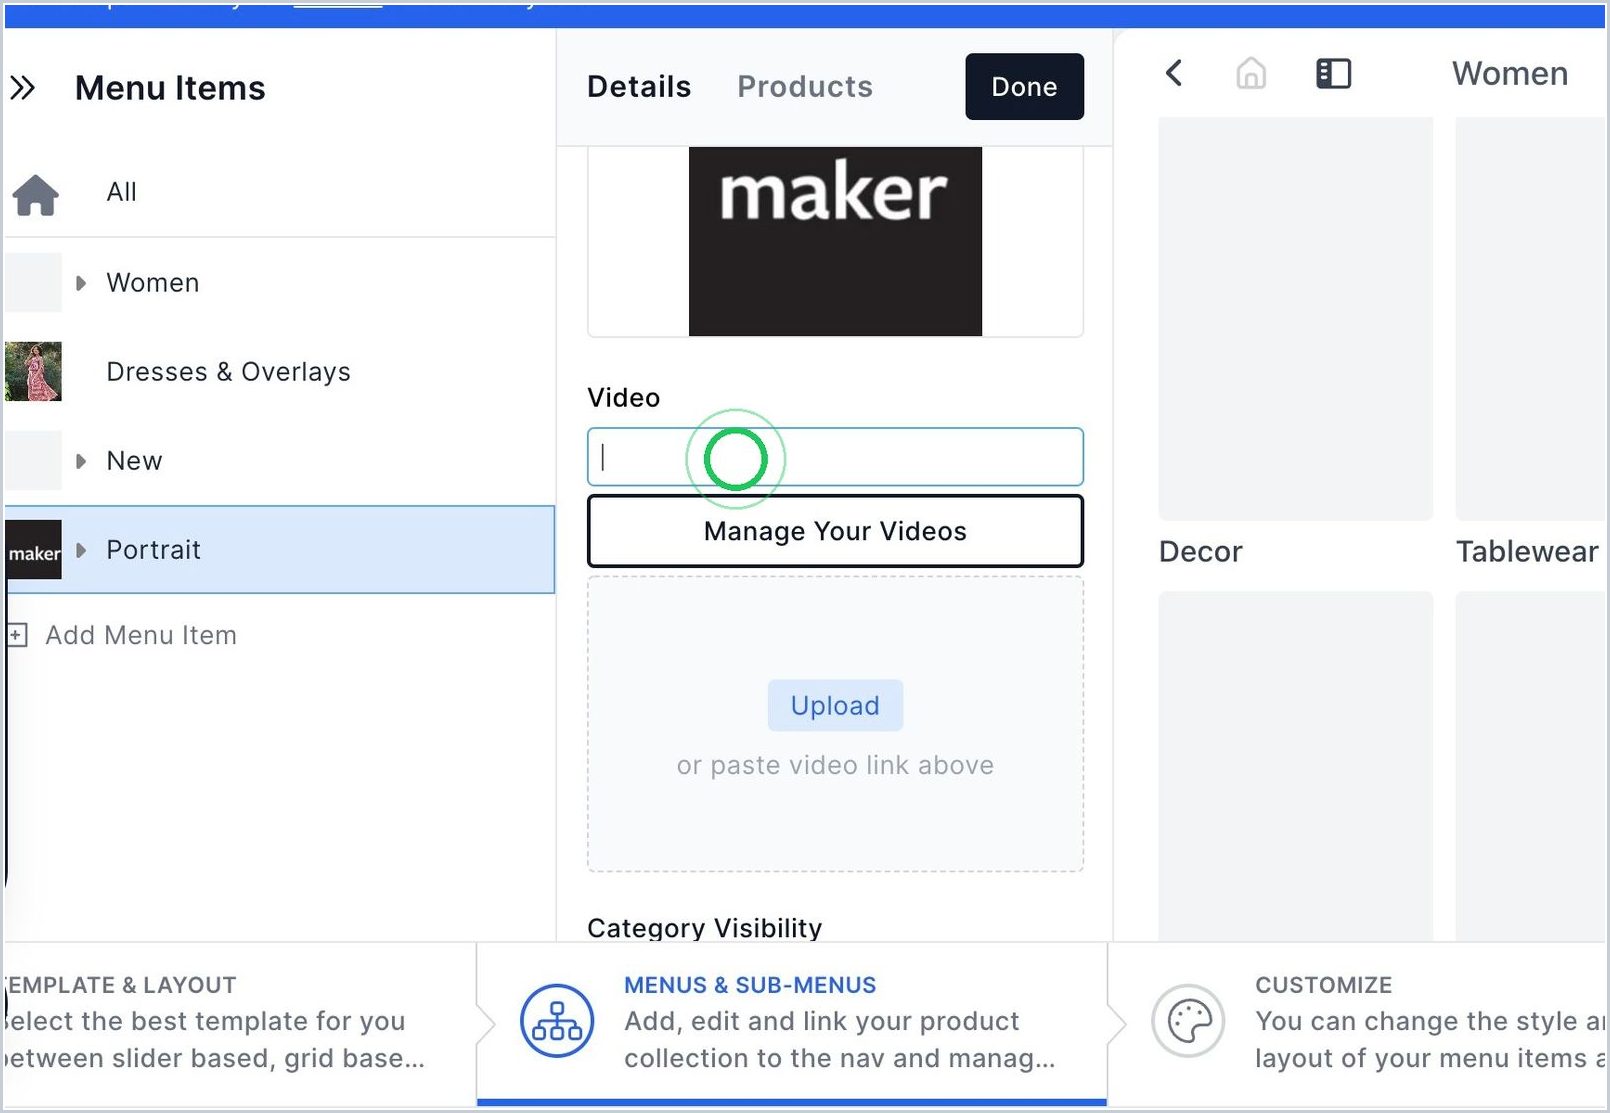This screenshot has width=1610, height=1113.
Task: Click into the Video link input field
Action: [x=835, y=457]
